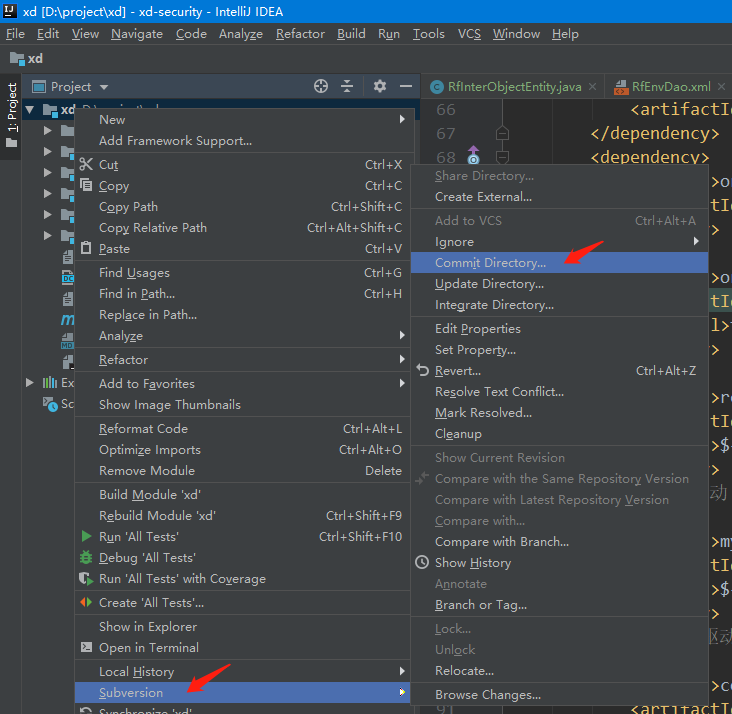Click the XML file icon on RfEnvDao tab
Viewport: 732px width, 714px height.
coord(621,87)
